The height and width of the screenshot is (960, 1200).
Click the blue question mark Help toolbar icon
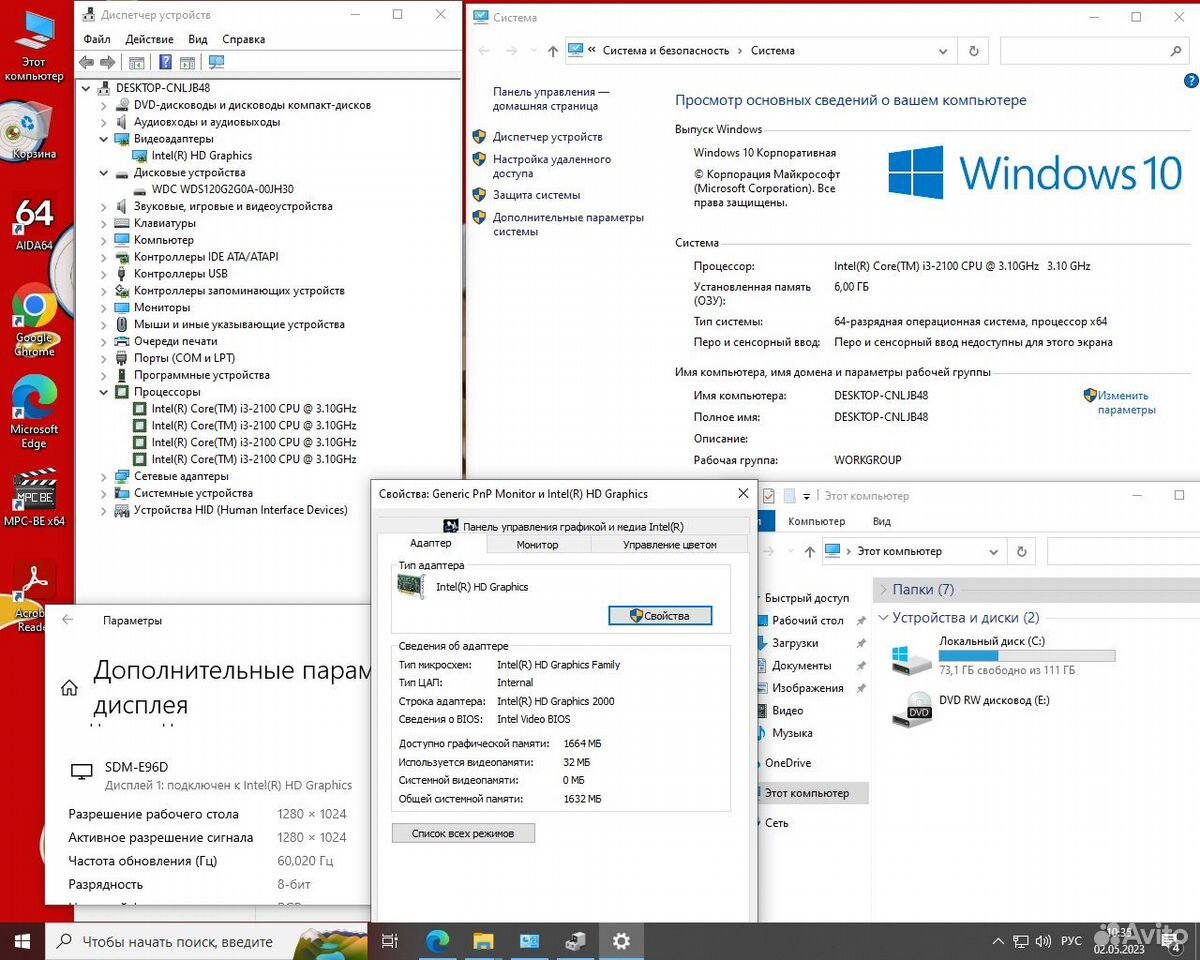(165, 62)
